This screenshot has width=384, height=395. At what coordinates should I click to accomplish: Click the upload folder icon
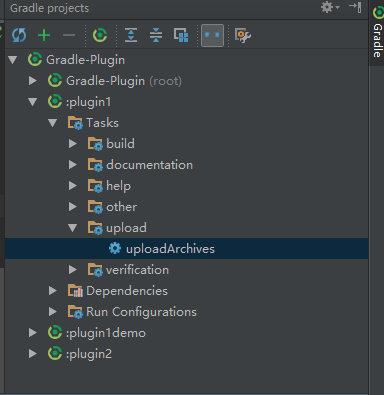(95, 228)
